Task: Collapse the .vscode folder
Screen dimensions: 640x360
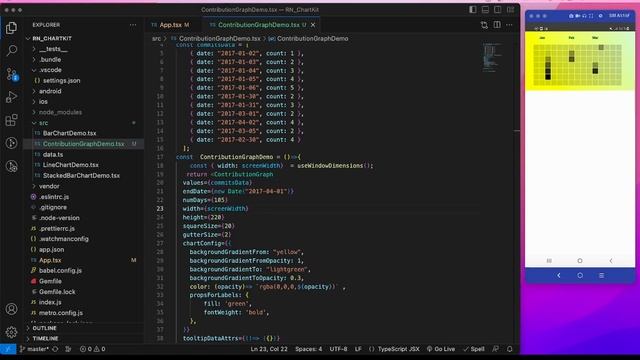Action: (x=50, y=70)
